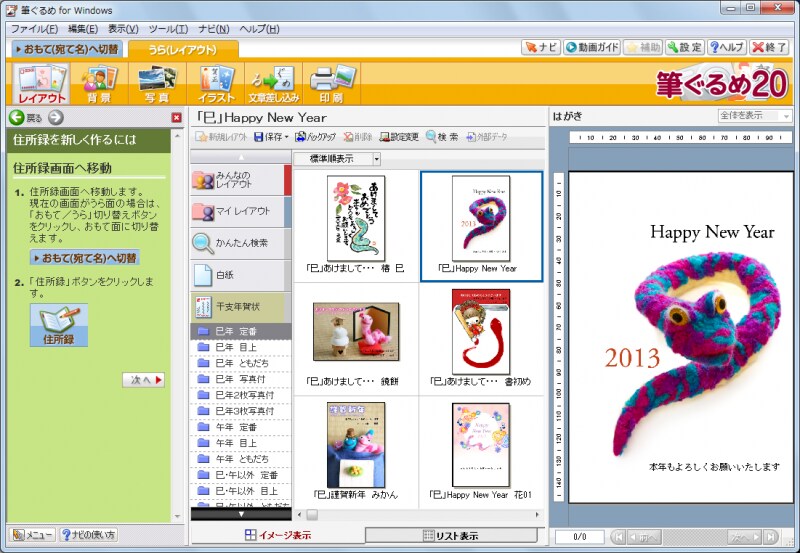Screen dimensions: 800x553
Task: Select the イラスト (Illustration) icon
Action: (x=216, y=84)
